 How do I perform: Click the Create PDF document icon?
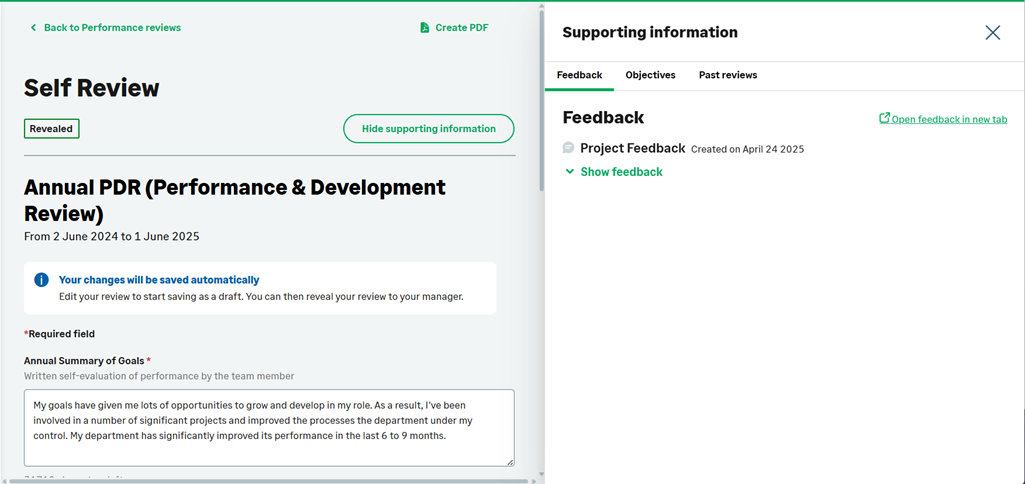click(x=425, y=28)
